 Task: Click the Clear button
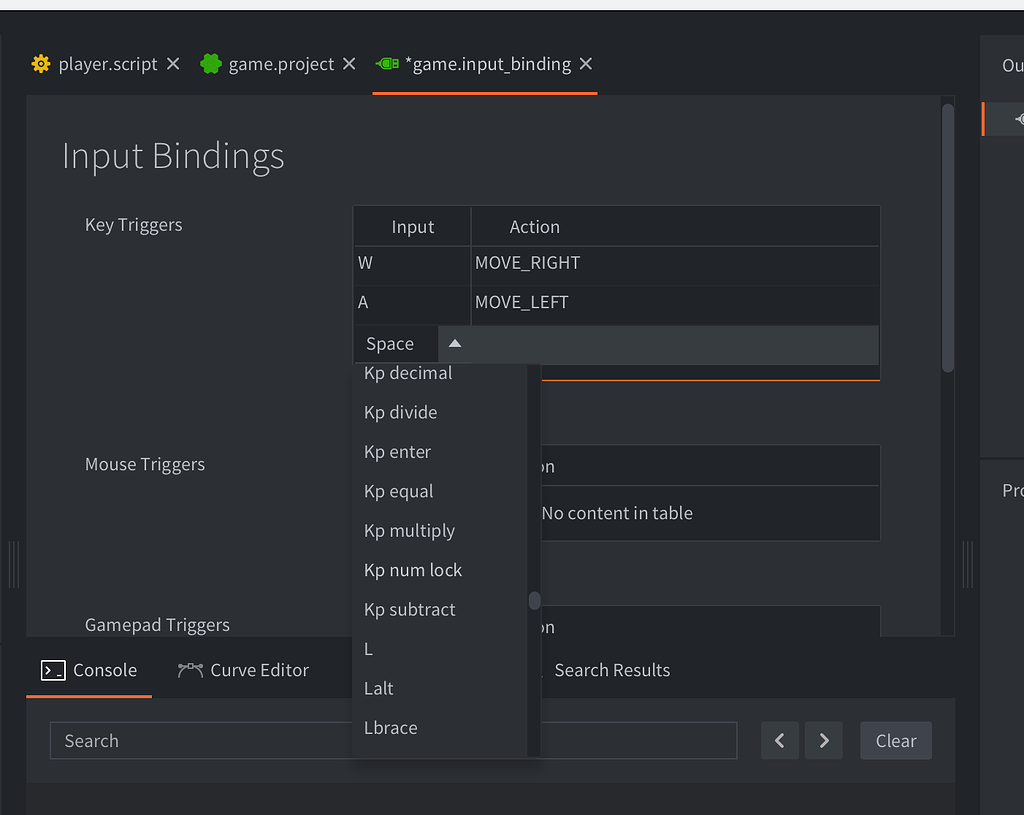(x=895, y=740)
